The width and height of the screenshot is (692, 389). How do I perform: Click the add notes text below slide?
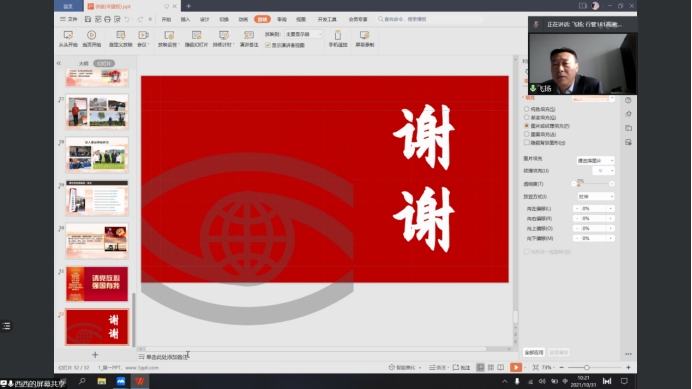pyautogui.click(x=167, y=357)
